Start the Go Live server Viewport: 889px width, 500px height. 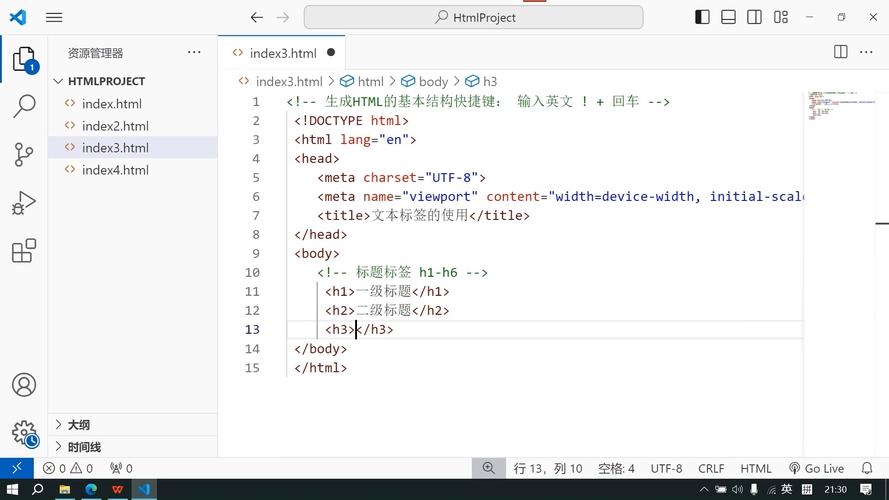[x=816, y=468]
